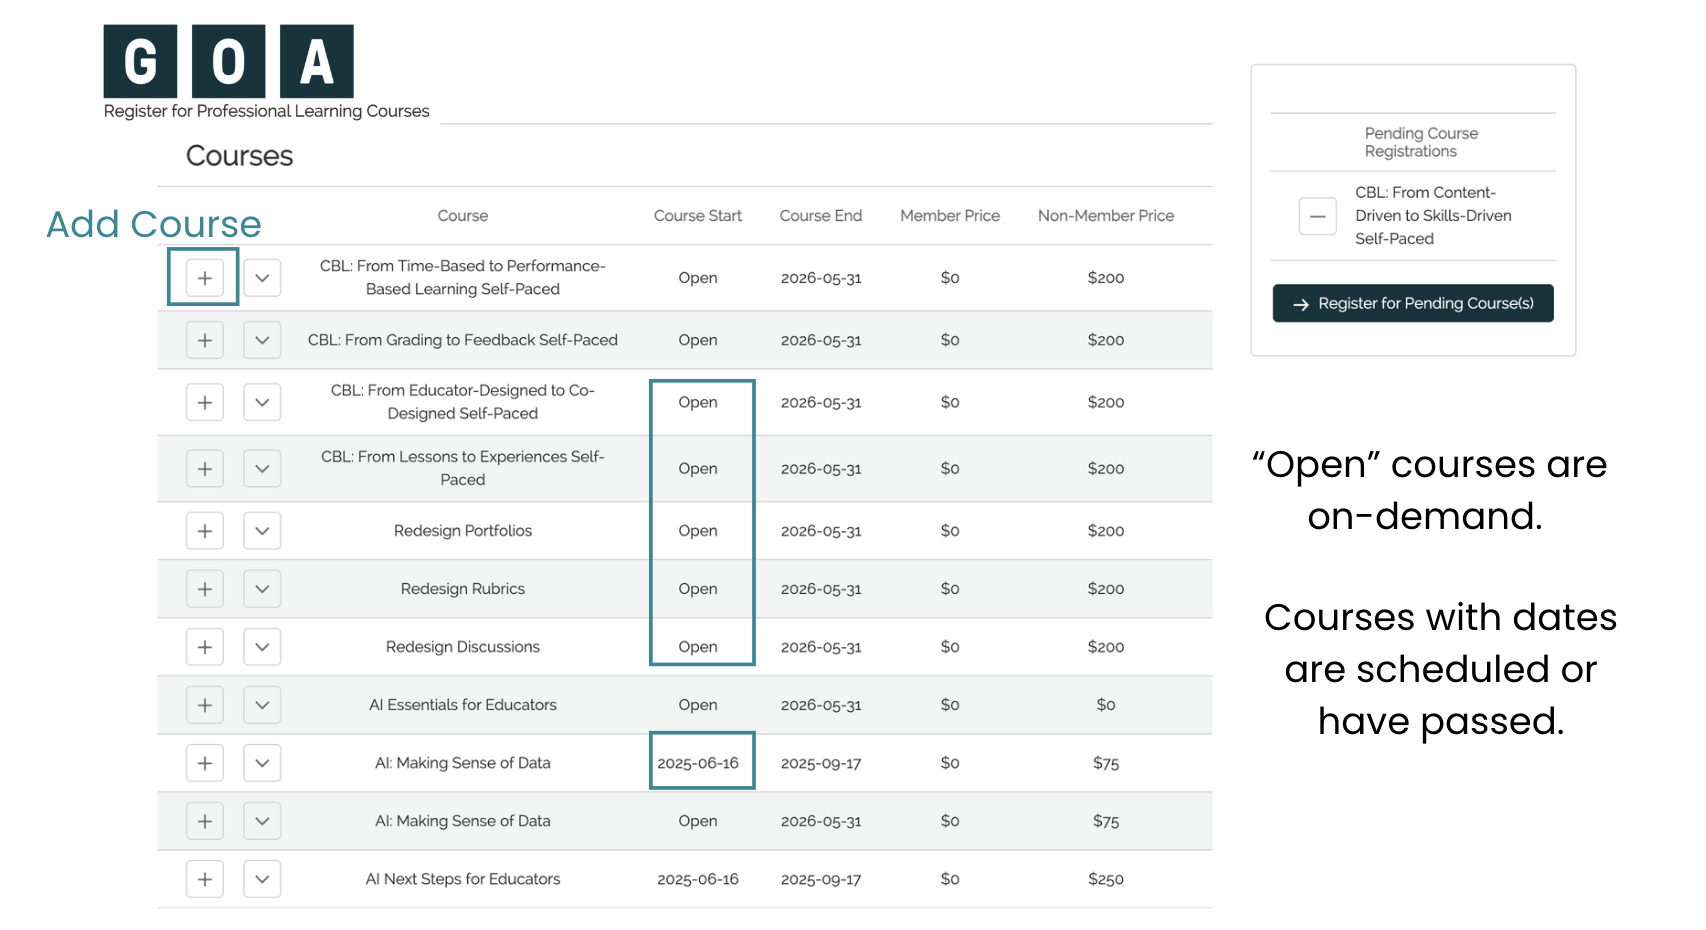Expand Redesign Portfolios course details
The image size is (1706, 930).
coord(262,531)
